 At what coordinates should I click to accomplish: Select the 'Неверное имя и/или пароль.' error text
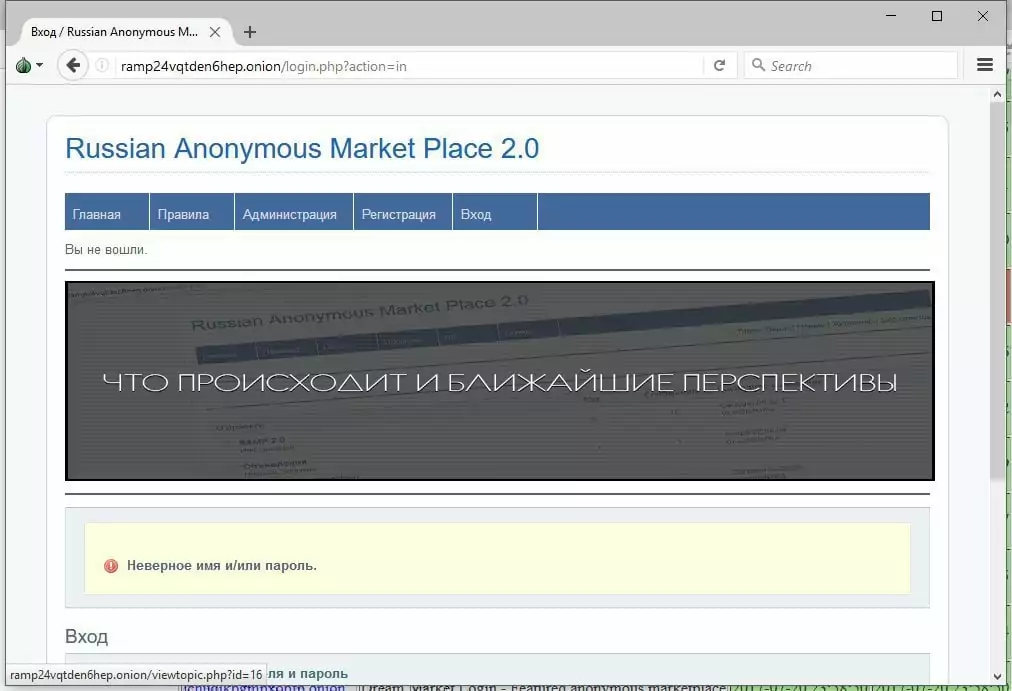221,566
